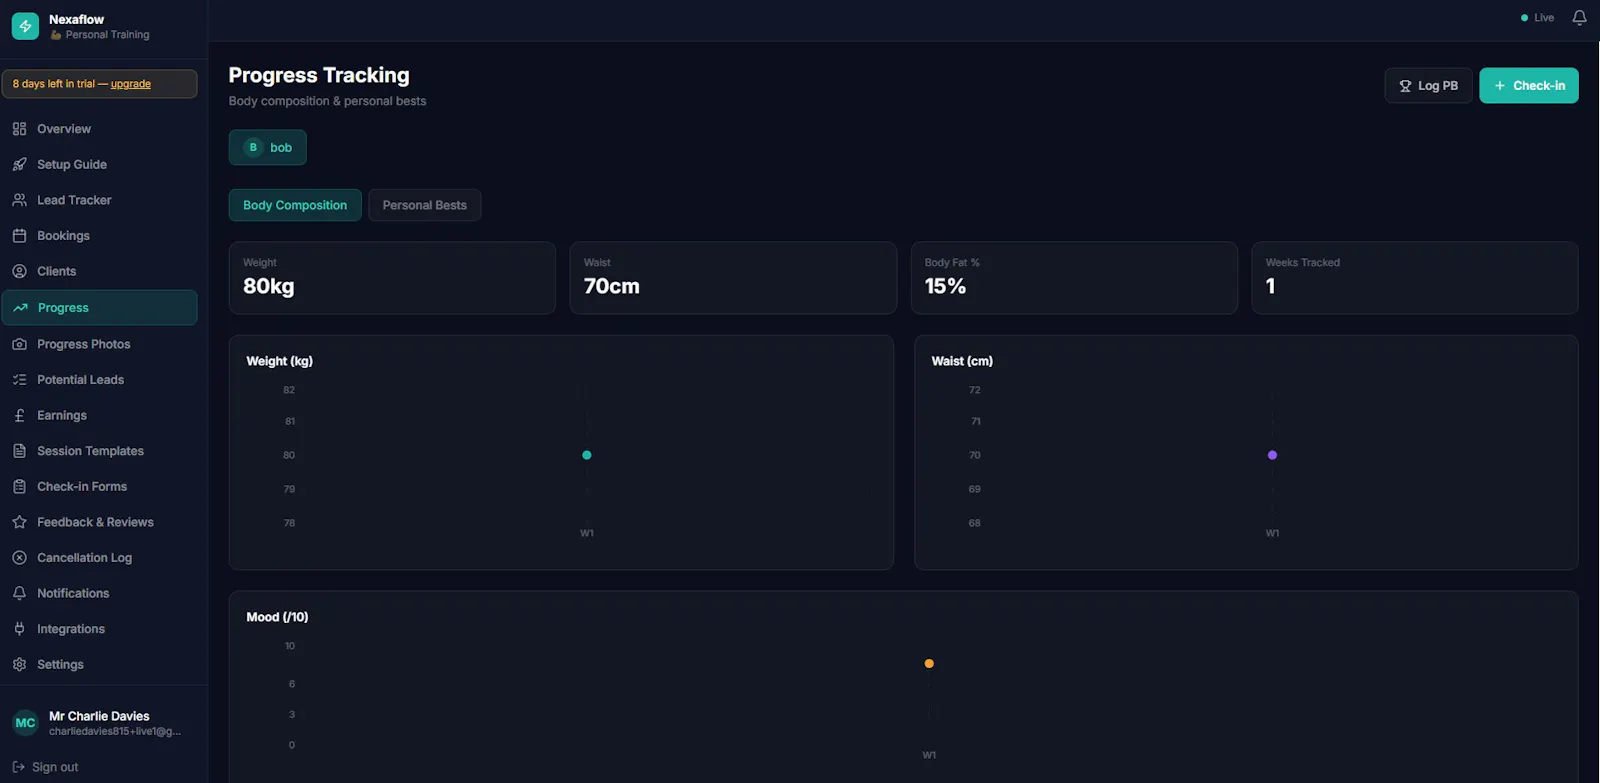Click the Clients person icon
The width and height of the screenshot is (1600, 783).
(19, 271)
